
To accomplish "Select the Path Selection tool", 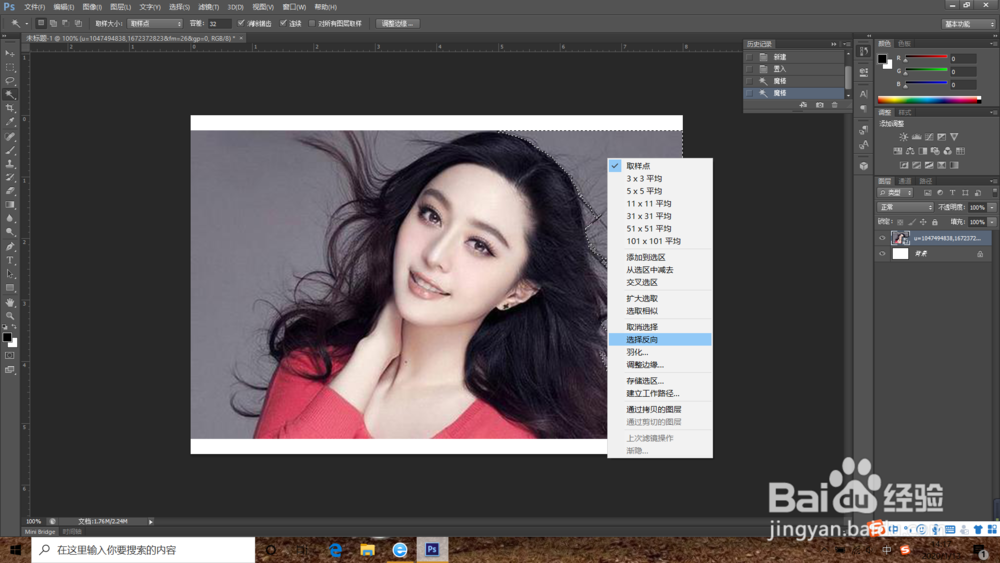I will pos(10,274).
